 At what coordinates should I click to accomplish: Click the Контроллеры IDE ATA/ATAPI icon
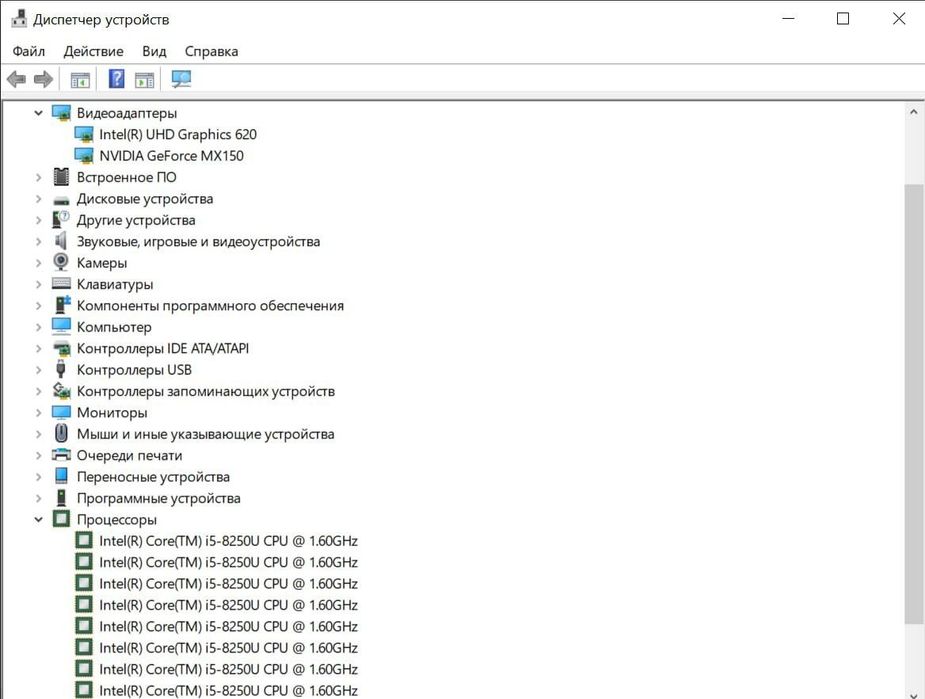(62, 348)
